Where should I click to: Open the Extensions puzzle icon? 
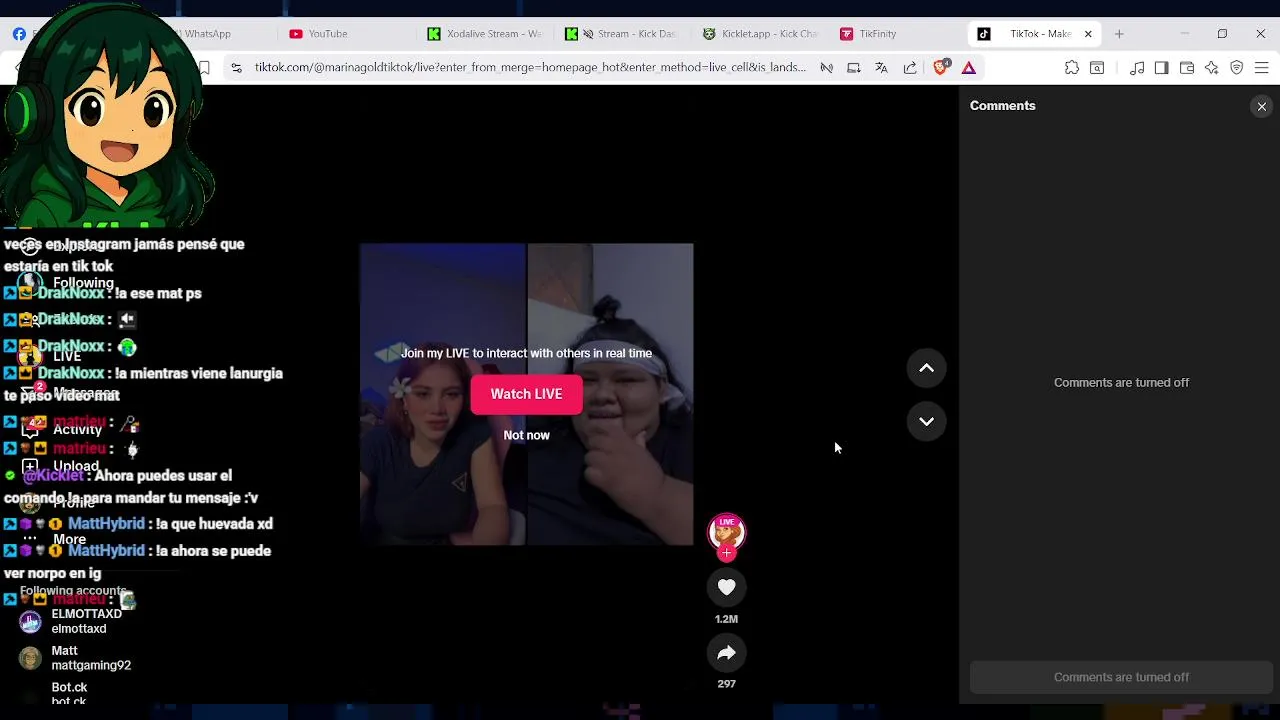tap(1072, 68)
